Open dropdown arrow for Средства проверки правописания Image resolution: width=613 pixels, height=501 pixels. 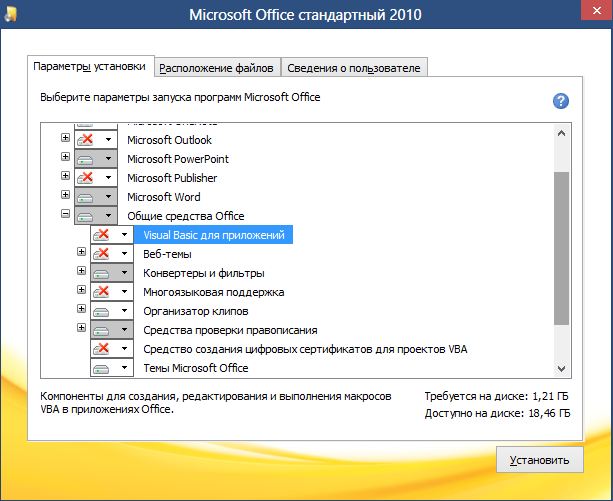click(x=124, y=329)
